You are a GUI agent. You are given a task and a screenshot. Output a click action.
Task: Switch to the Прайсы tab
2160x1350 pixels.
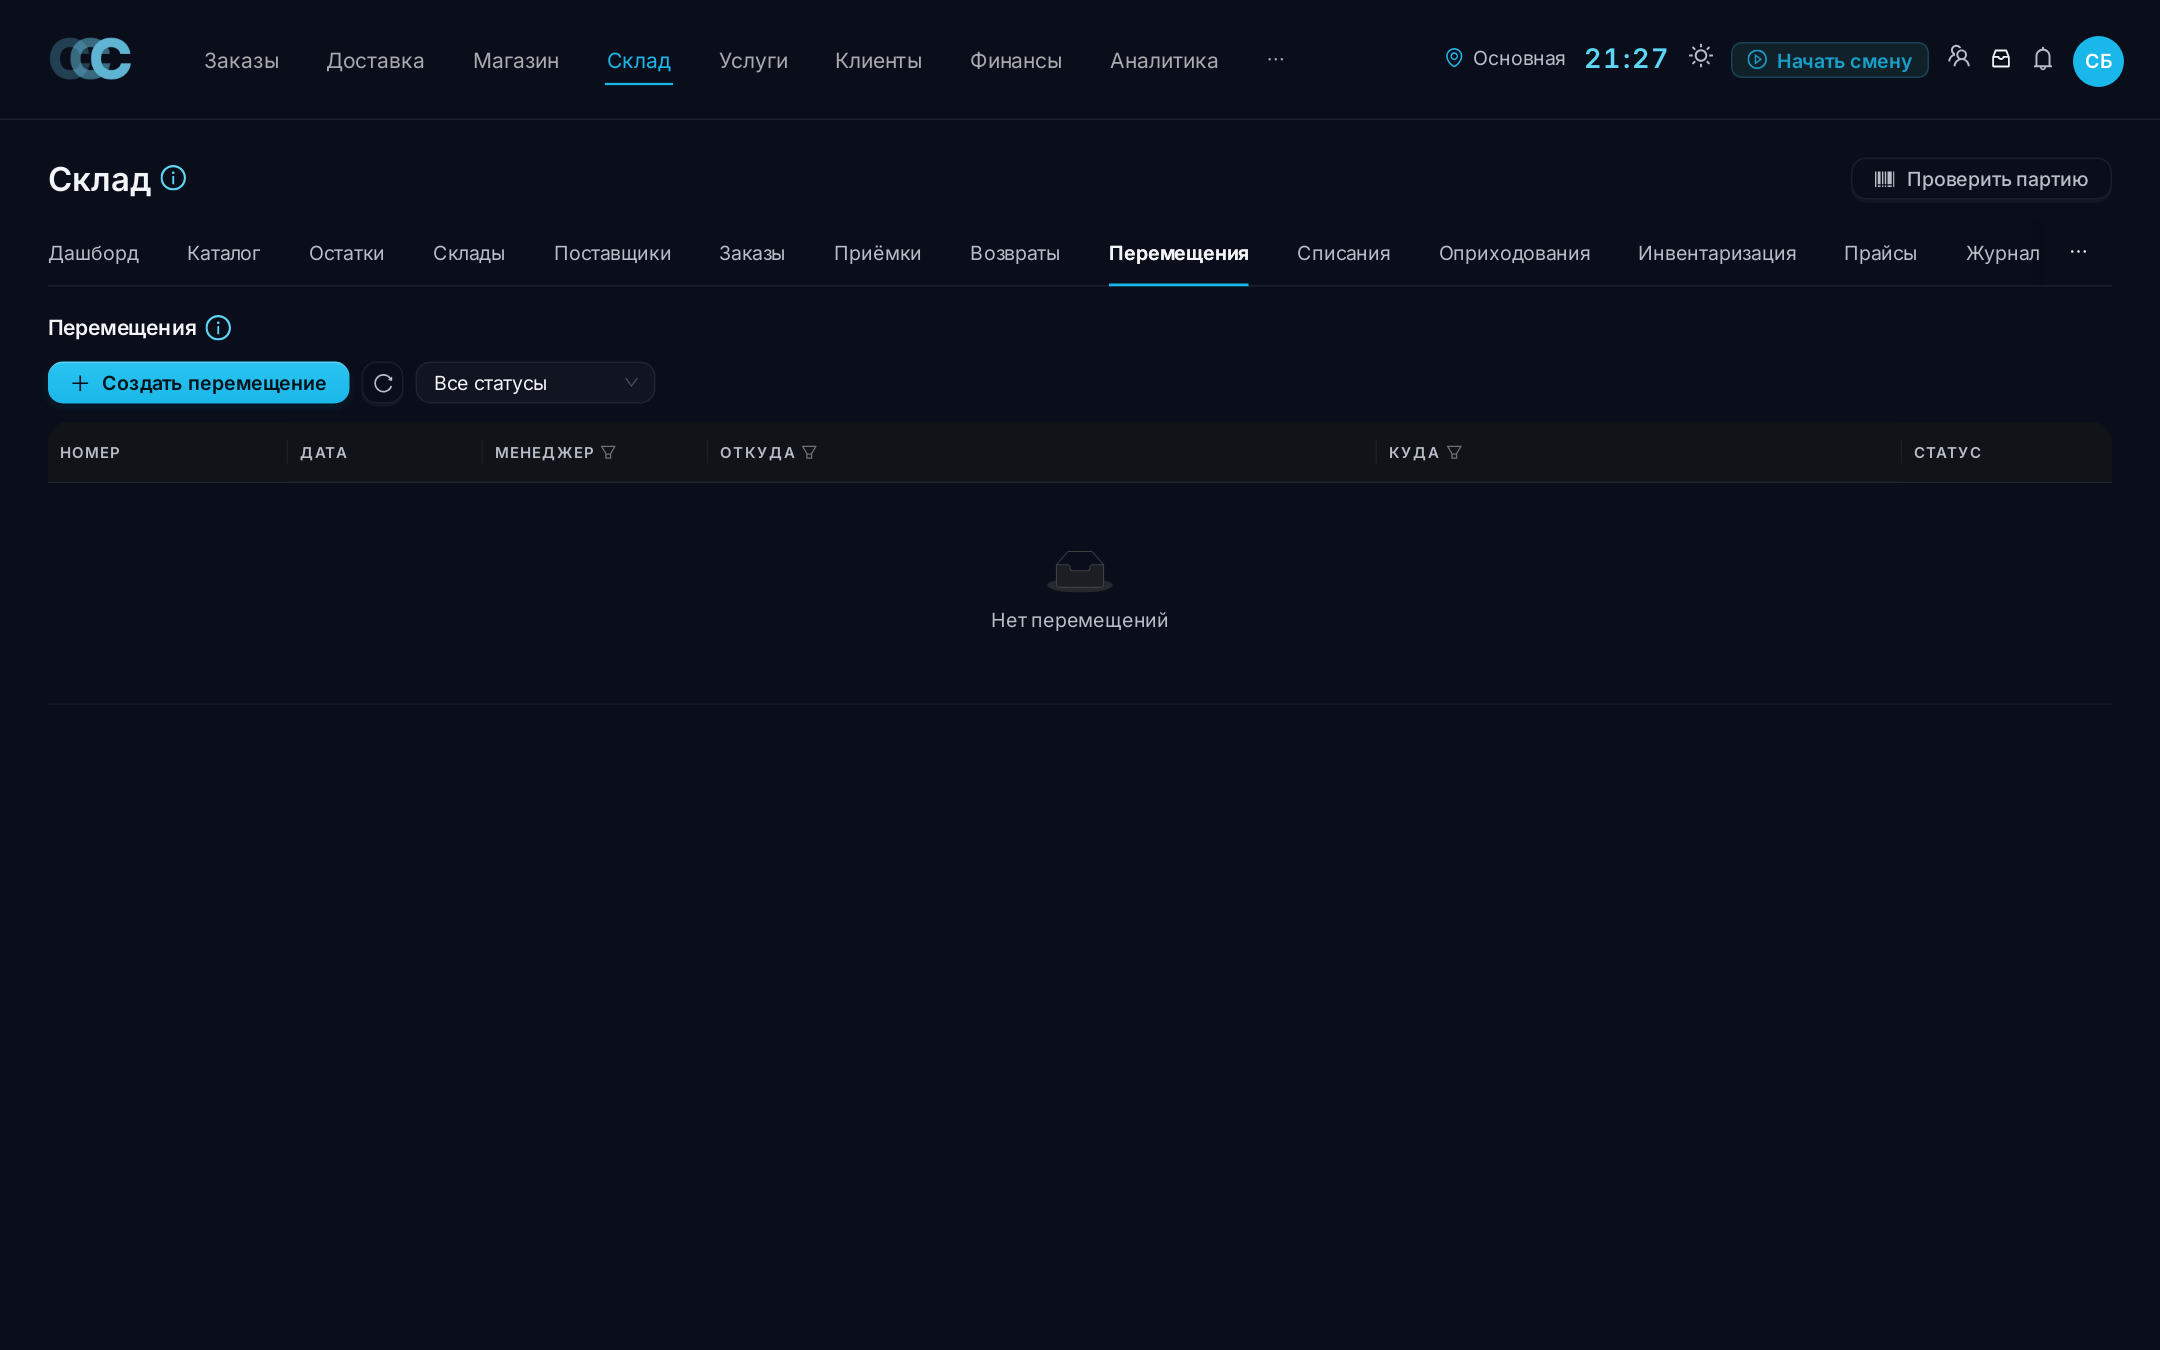tap(1880, 253)
